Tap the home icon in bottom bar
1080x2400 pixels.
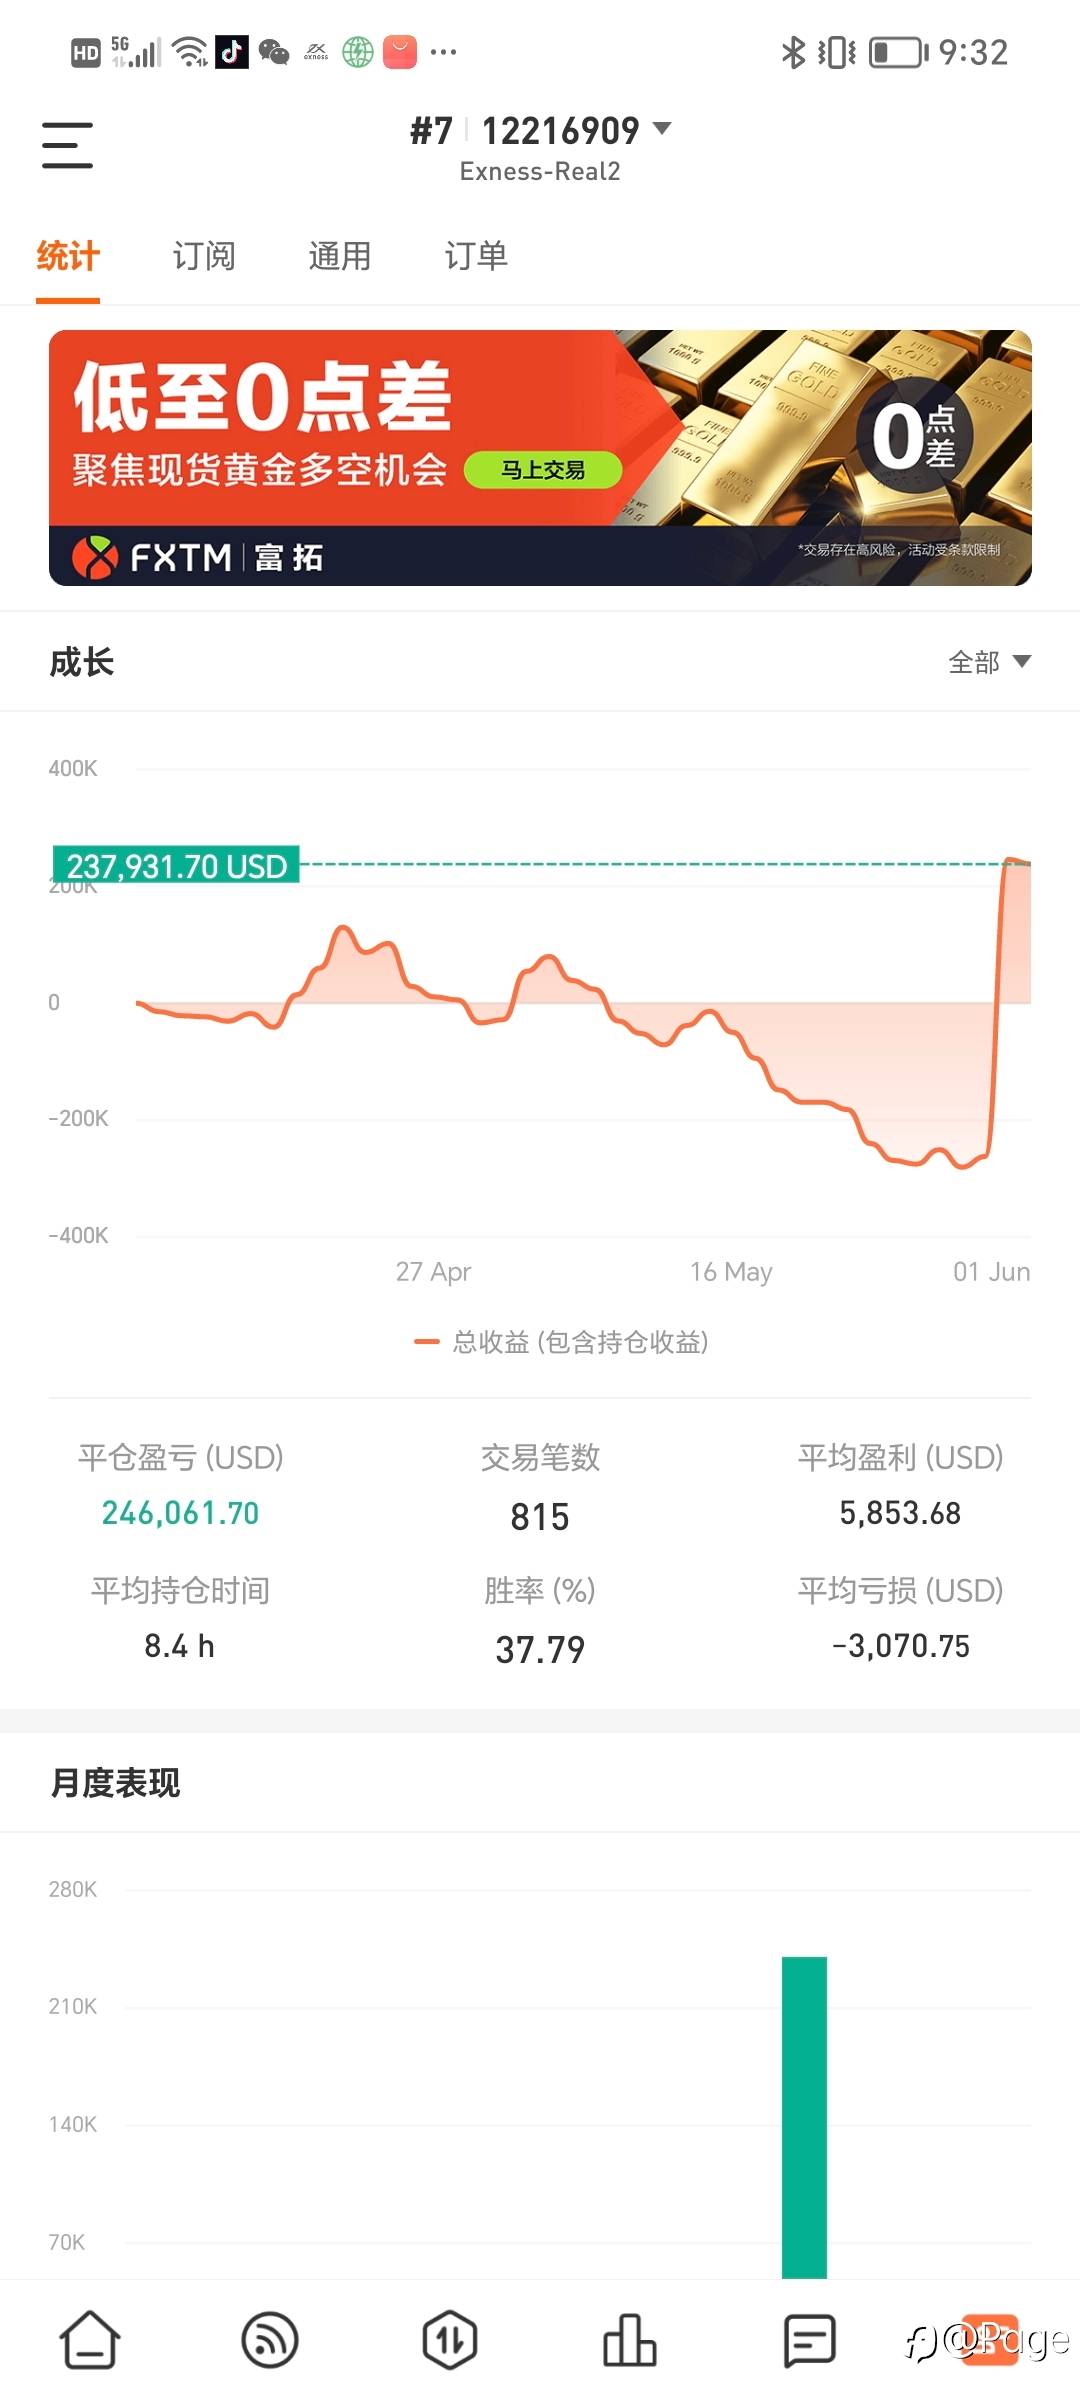tap(90, 2340)
